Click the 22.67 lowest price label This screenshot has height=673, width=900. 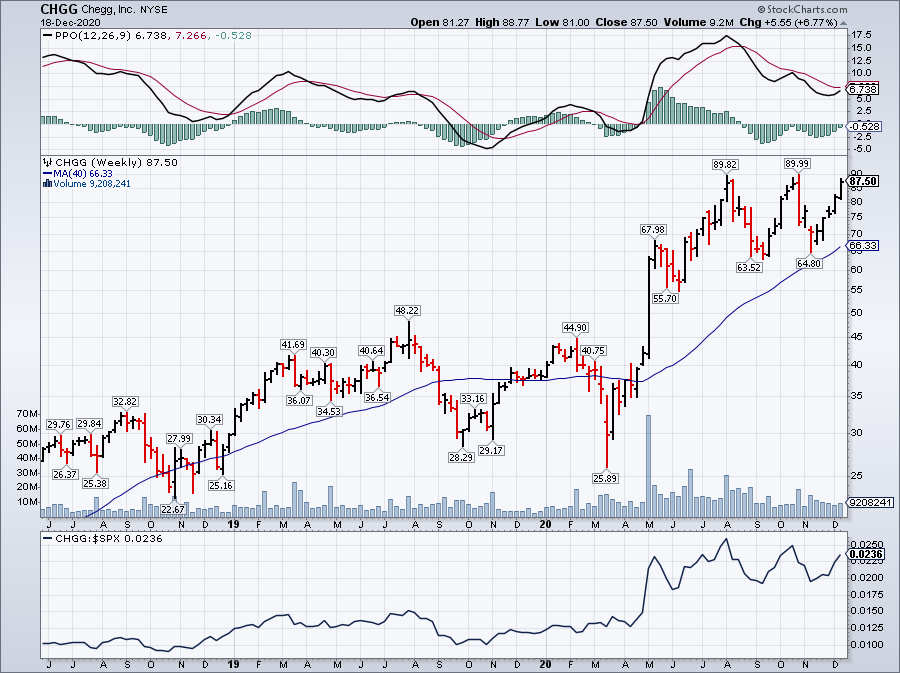pyautogui.click(x=173, y=509)
